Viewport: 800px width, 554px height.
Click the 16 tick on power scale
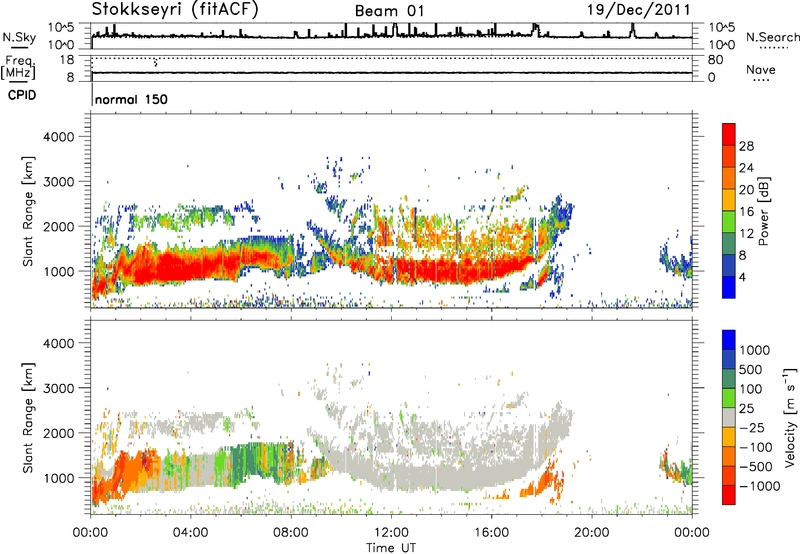[746, 212]
